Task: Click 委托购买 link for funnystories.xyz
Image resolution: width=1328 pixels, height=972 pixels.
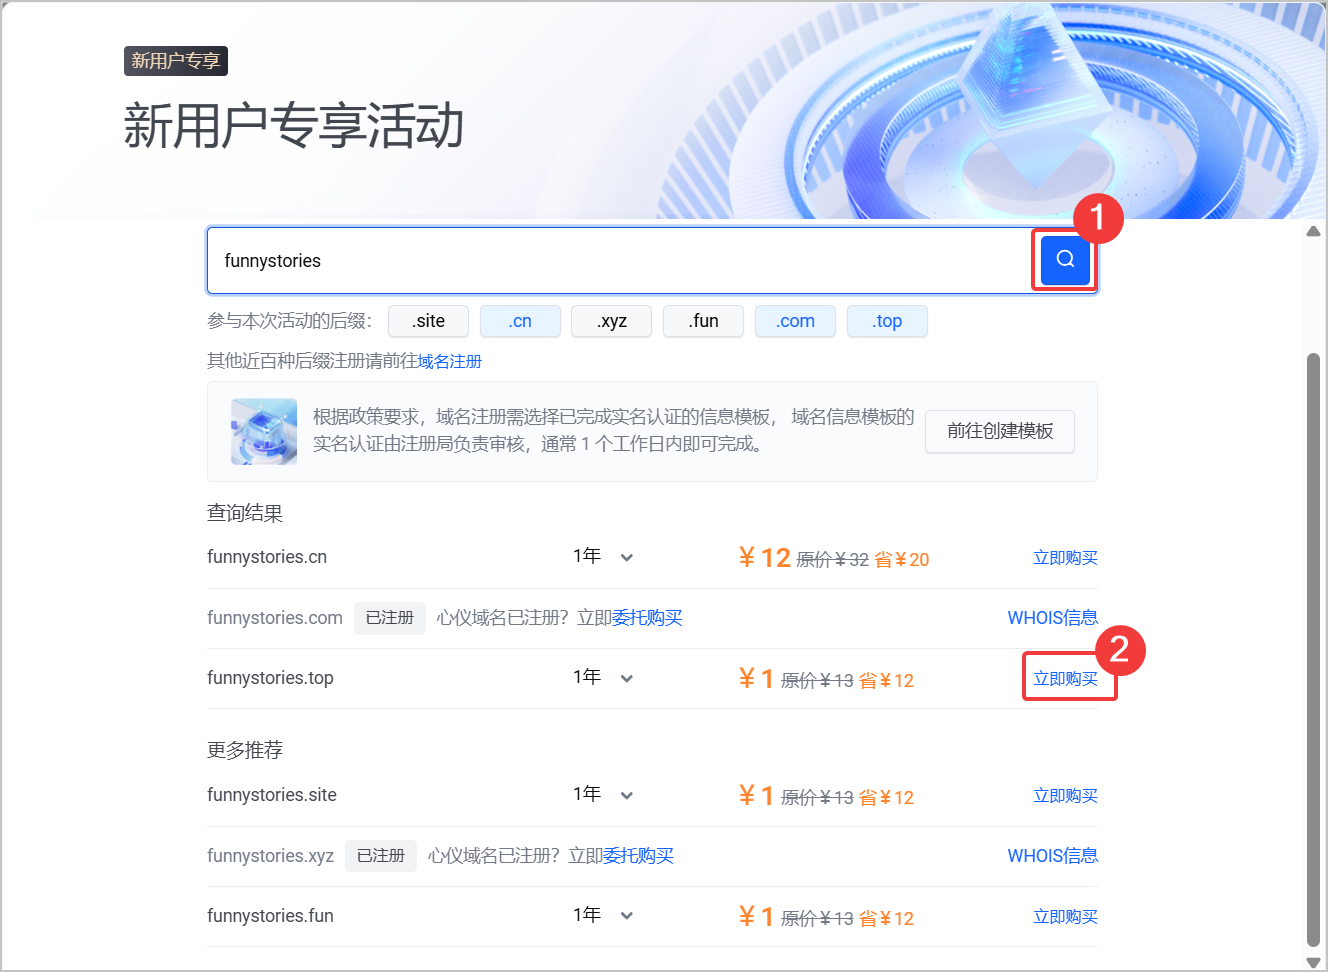Action: (x=639, y=856)
